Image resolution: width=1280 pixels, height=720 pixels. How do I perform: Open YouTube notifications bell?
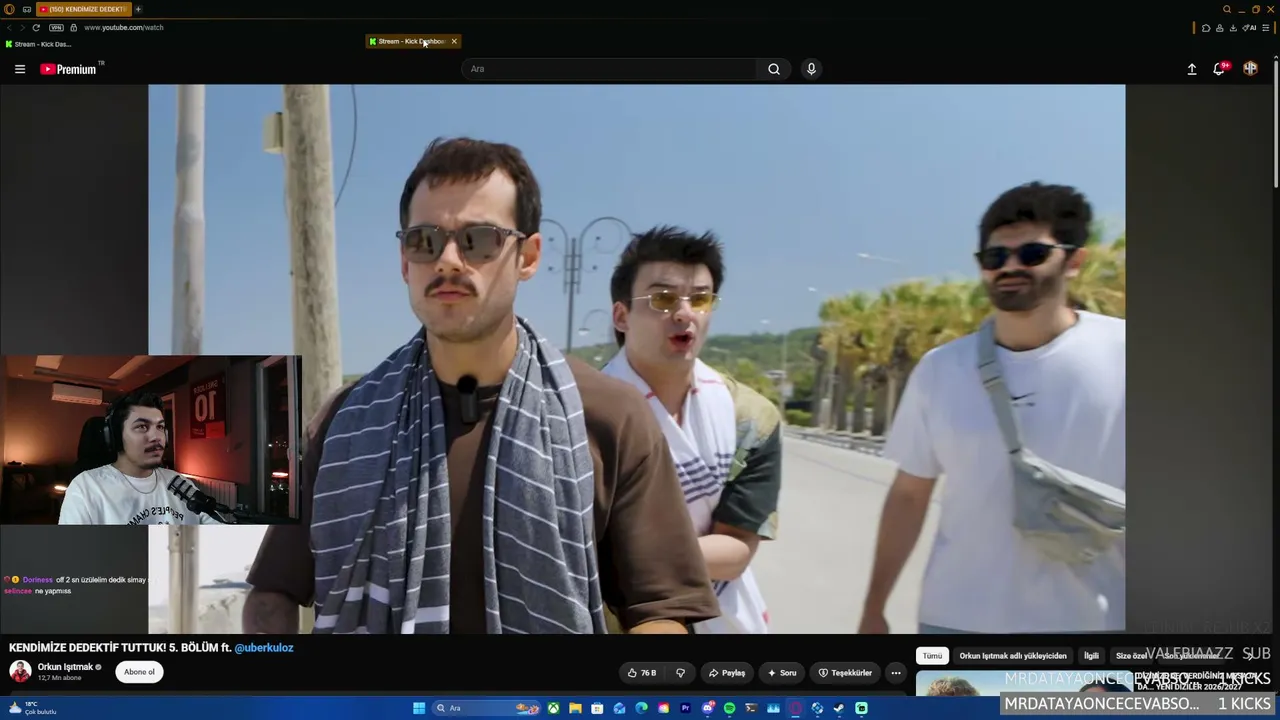[x=1219, y=69]
